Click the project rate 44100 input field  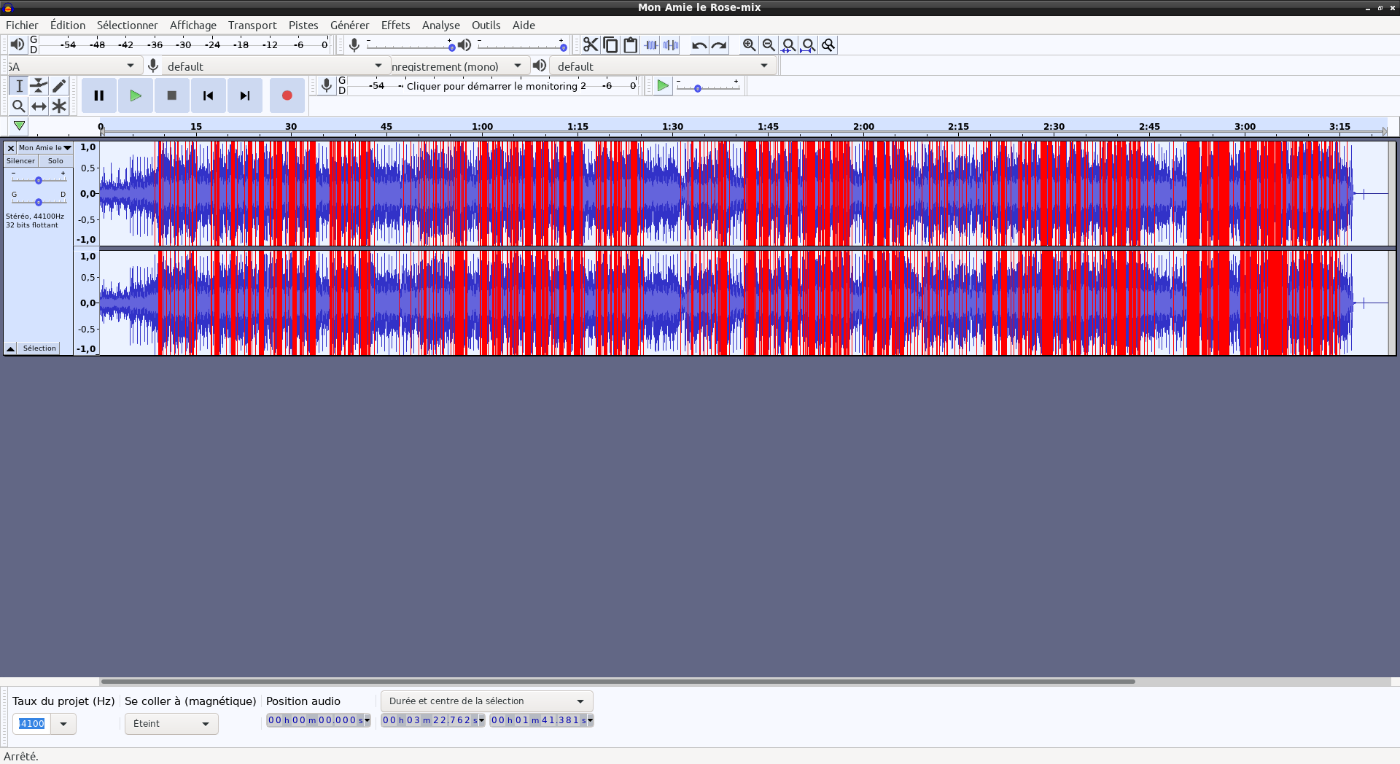click(30, 723)
